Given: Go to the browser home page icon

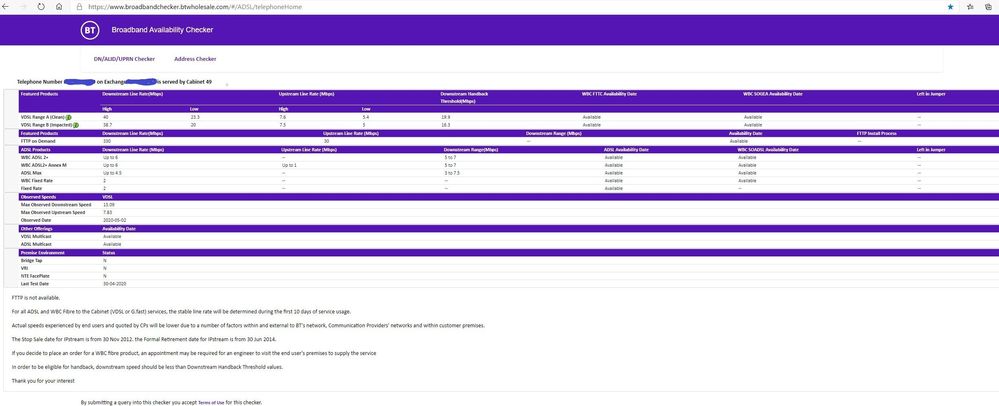Looking at the screenshot, I should tap(59, 6).
